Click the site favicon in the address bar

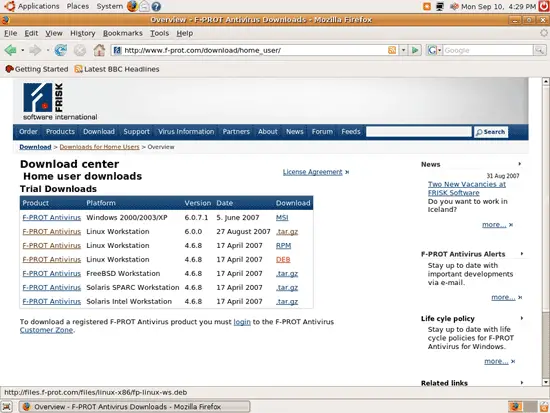click(117, 50)
